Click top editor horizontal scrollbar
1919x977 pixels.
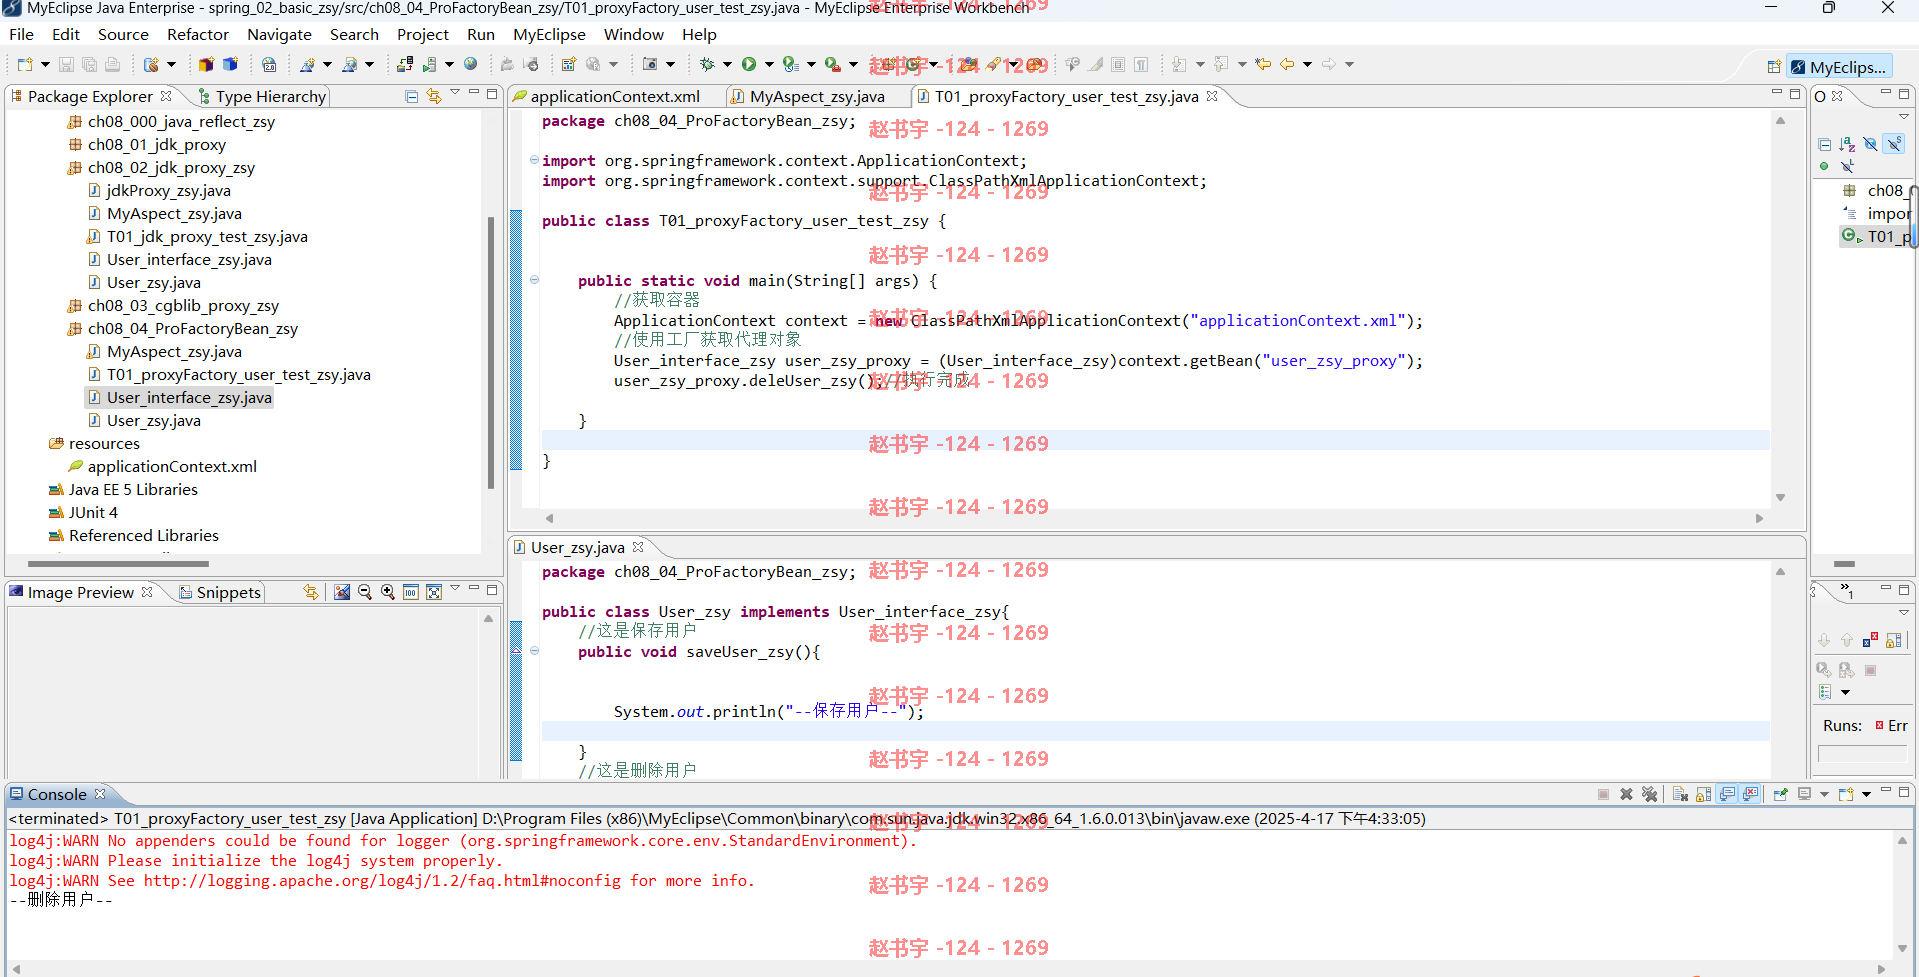(1154, 518)
